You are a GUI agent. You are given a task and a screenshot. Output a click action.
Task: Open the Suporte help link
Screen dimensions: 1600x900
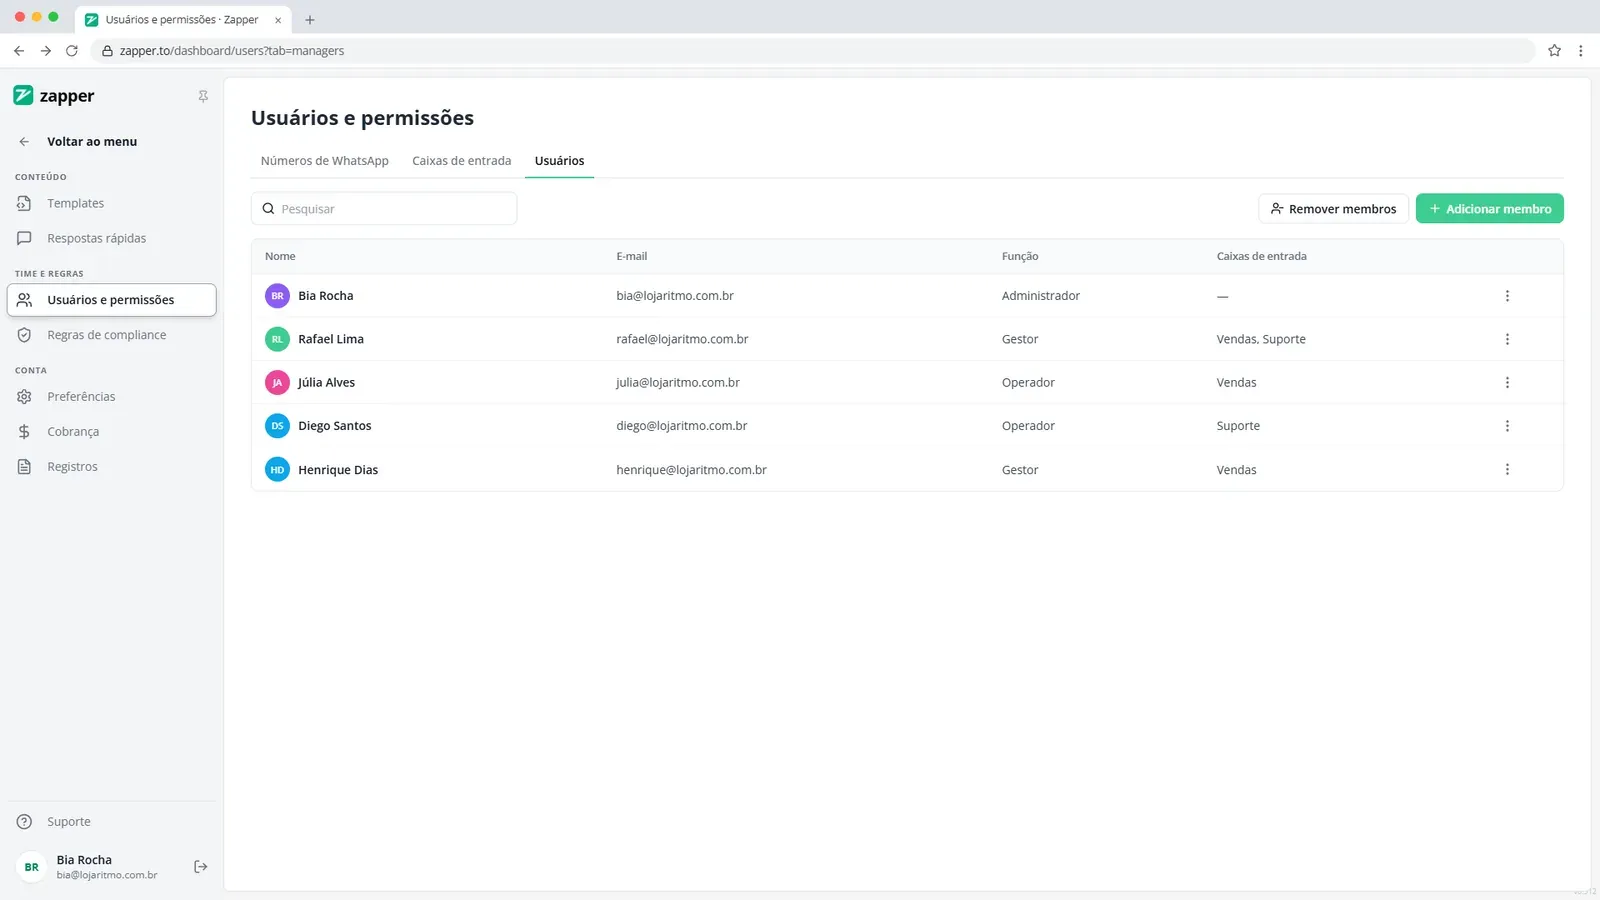pos(111,822)
